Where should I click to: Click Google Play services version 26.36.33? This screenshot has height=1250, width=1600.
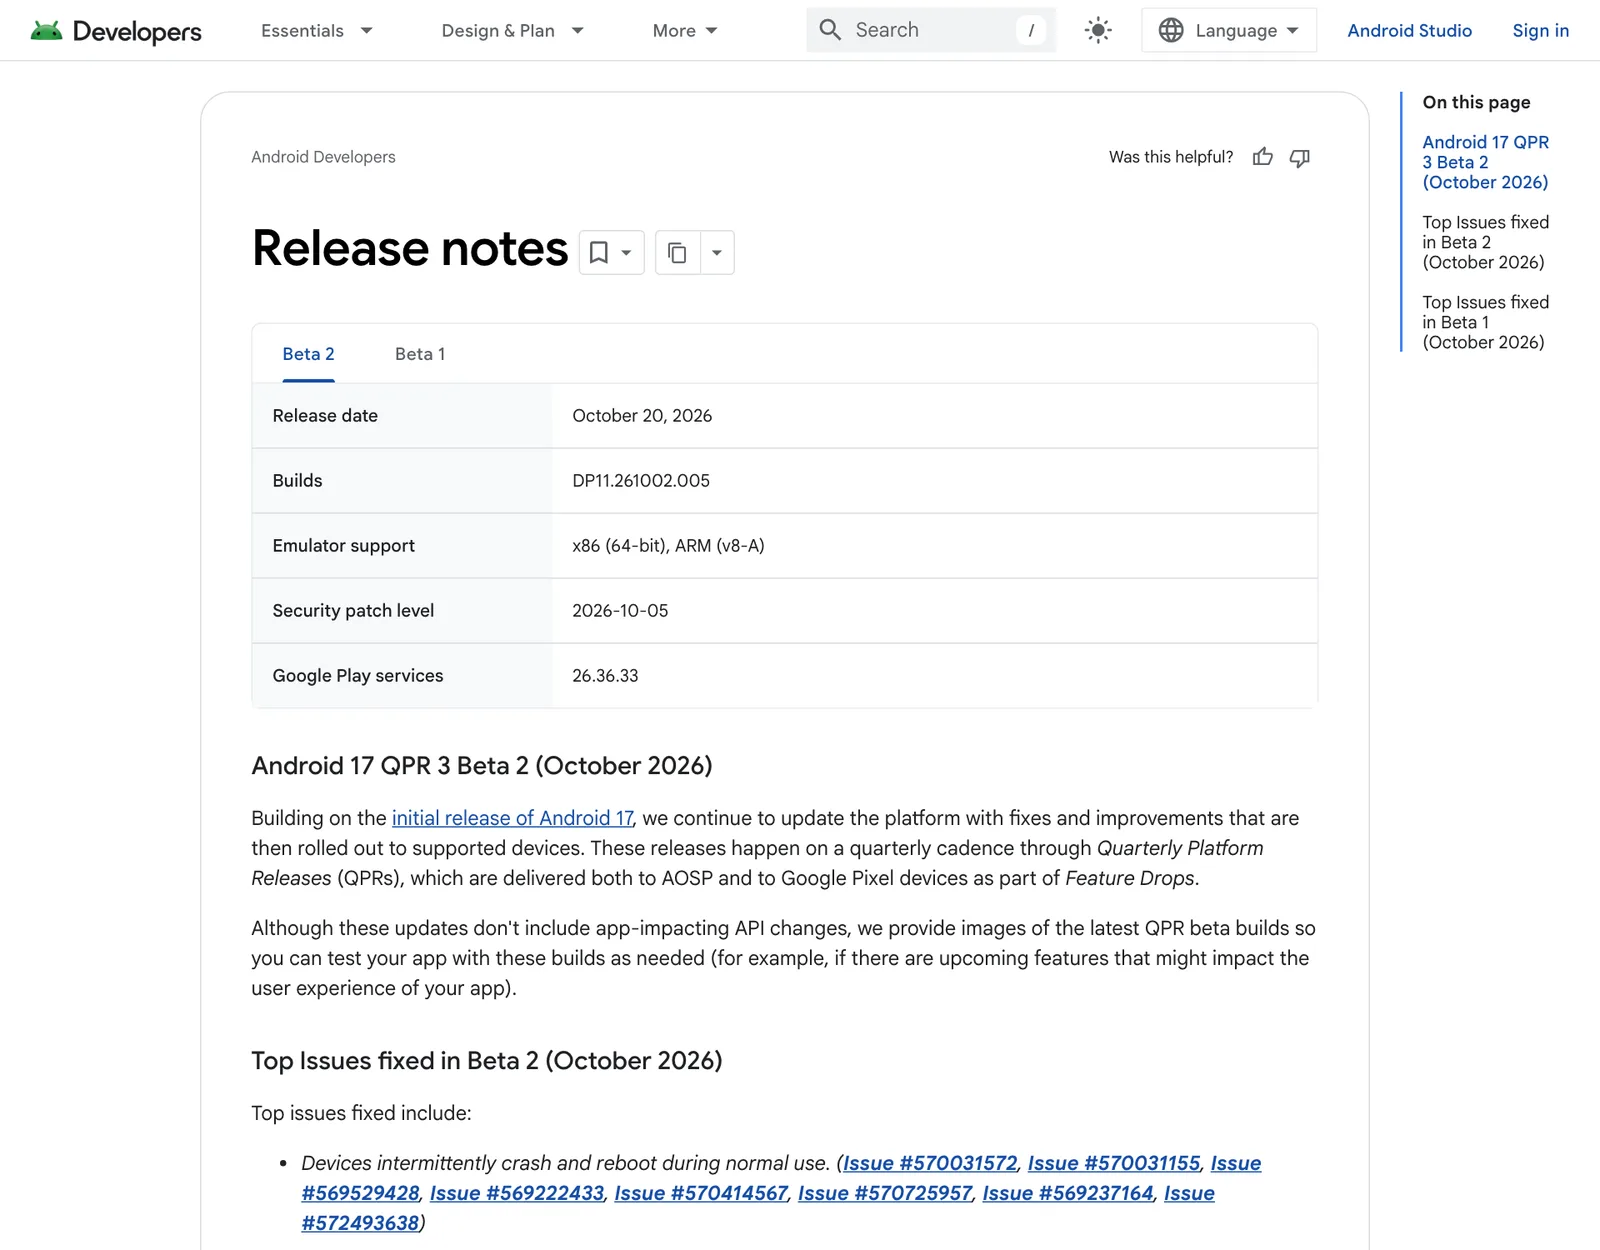(x=605, y=676)
